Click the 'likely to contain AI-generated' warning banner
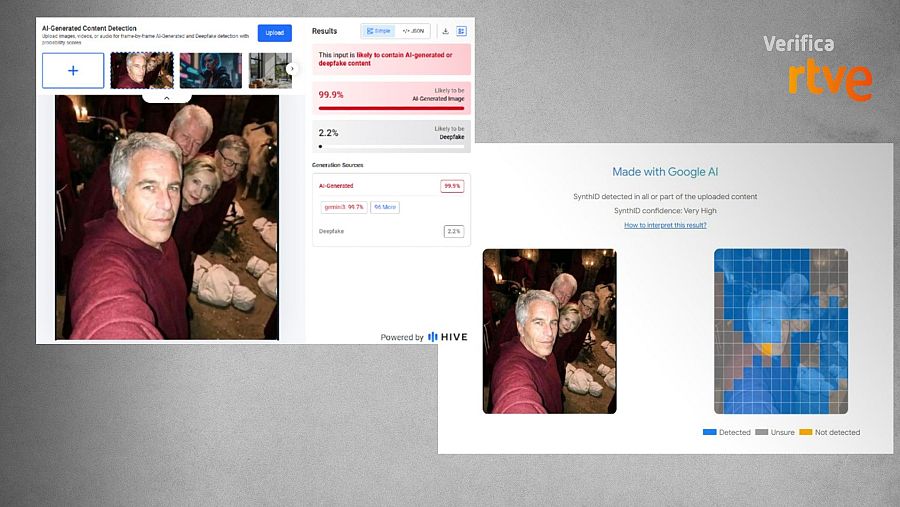 point(391,59)
